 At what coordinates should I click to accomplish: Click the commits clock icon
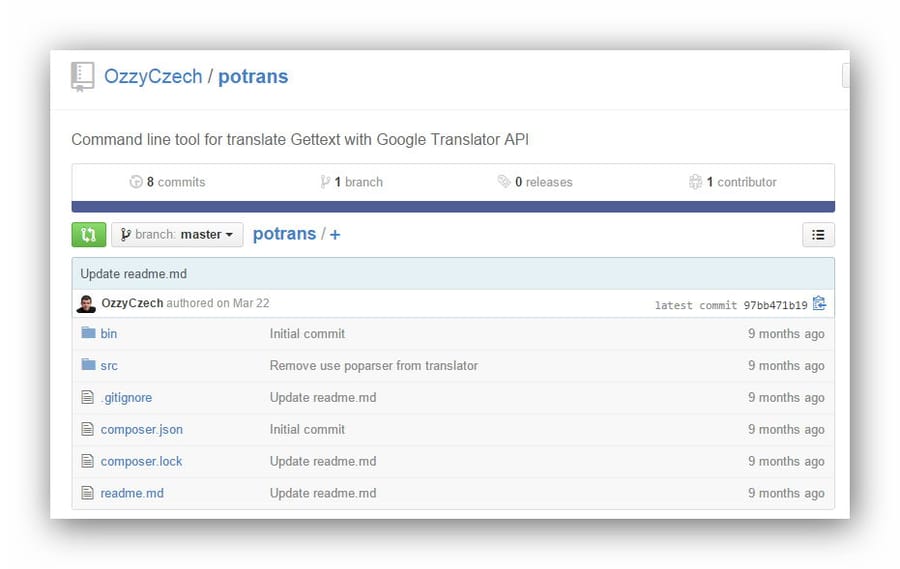(x=136, y=182)
